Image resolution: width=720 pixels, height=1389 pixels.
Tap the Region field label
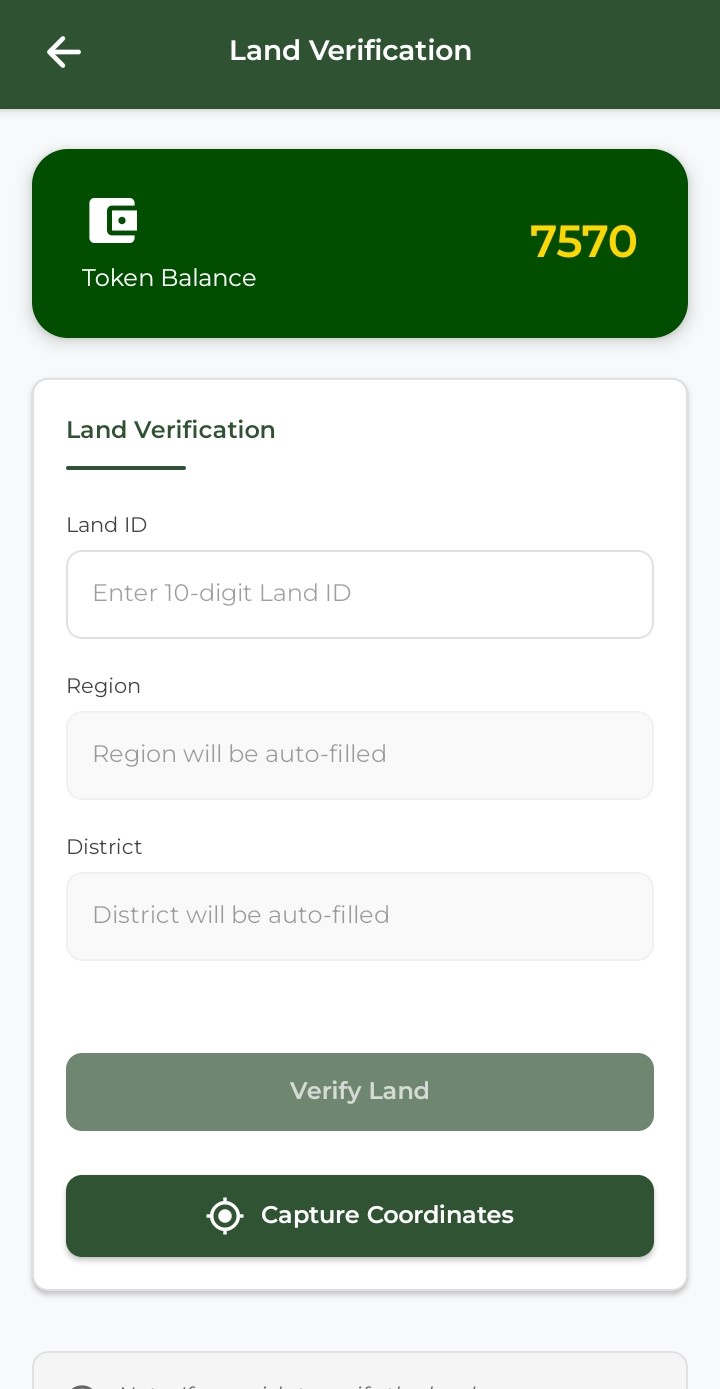click(104, 686)
